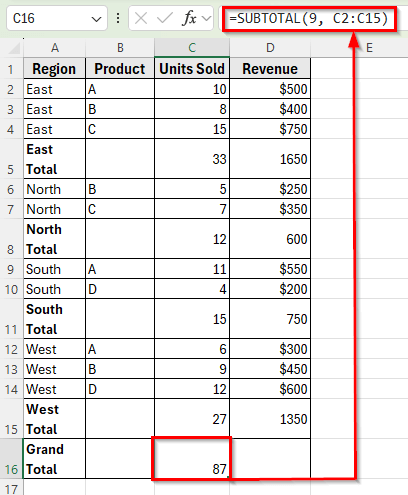The width and height of the screenshot is (408, 495).
Task: Cancel the formula entry with X icon
Action: coord(141,18)
